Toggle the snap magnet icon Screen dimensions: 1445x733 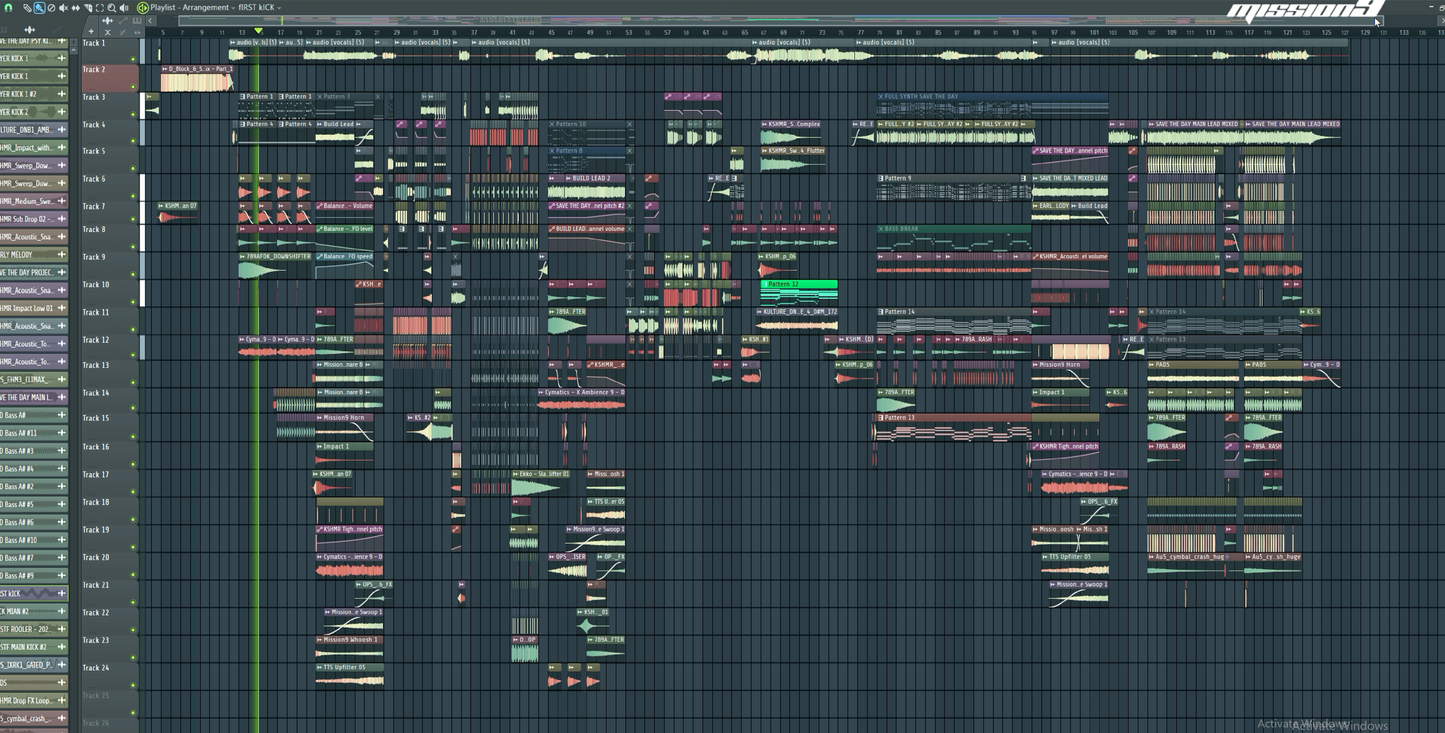[8, 7]
